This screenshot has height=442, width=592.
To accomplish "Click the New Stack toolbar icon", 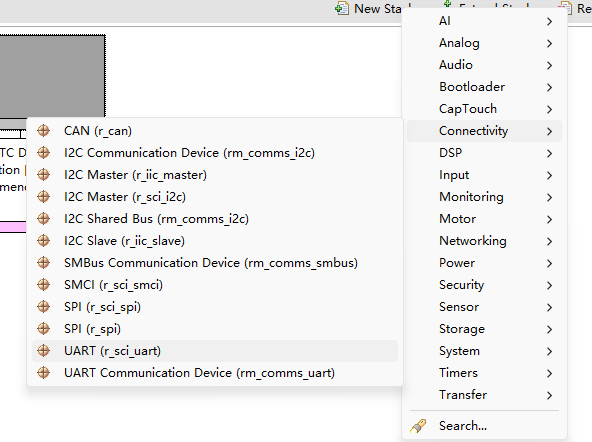I will [342, 8].
